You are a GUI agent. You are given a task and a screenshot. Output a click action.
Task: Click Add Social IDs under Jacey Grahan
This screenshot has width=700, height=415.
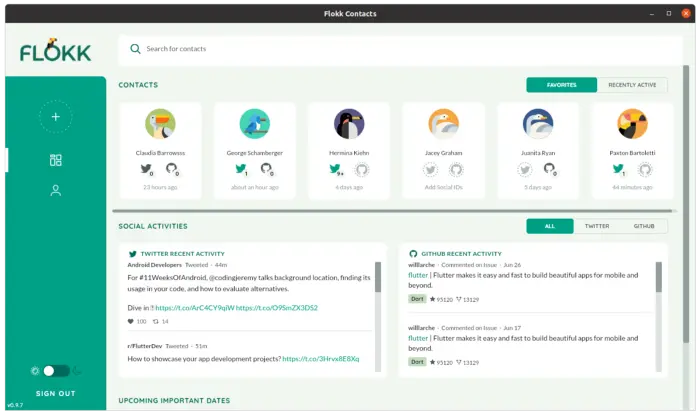click(x=444, y=187)
